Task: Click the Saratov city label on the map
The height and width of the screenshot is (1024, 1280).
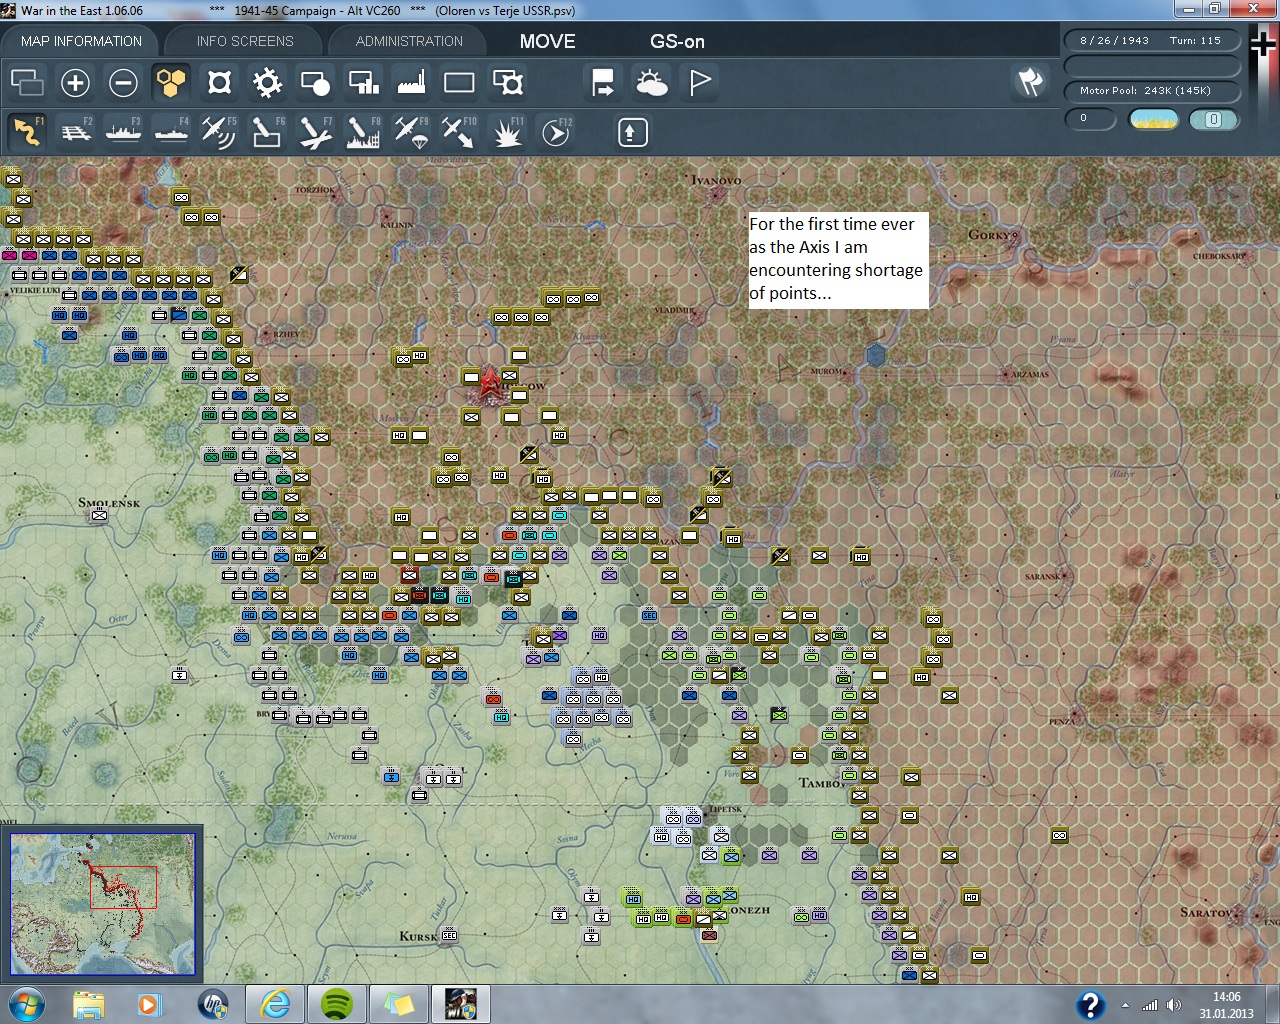Action: [x=1207, y=912]
